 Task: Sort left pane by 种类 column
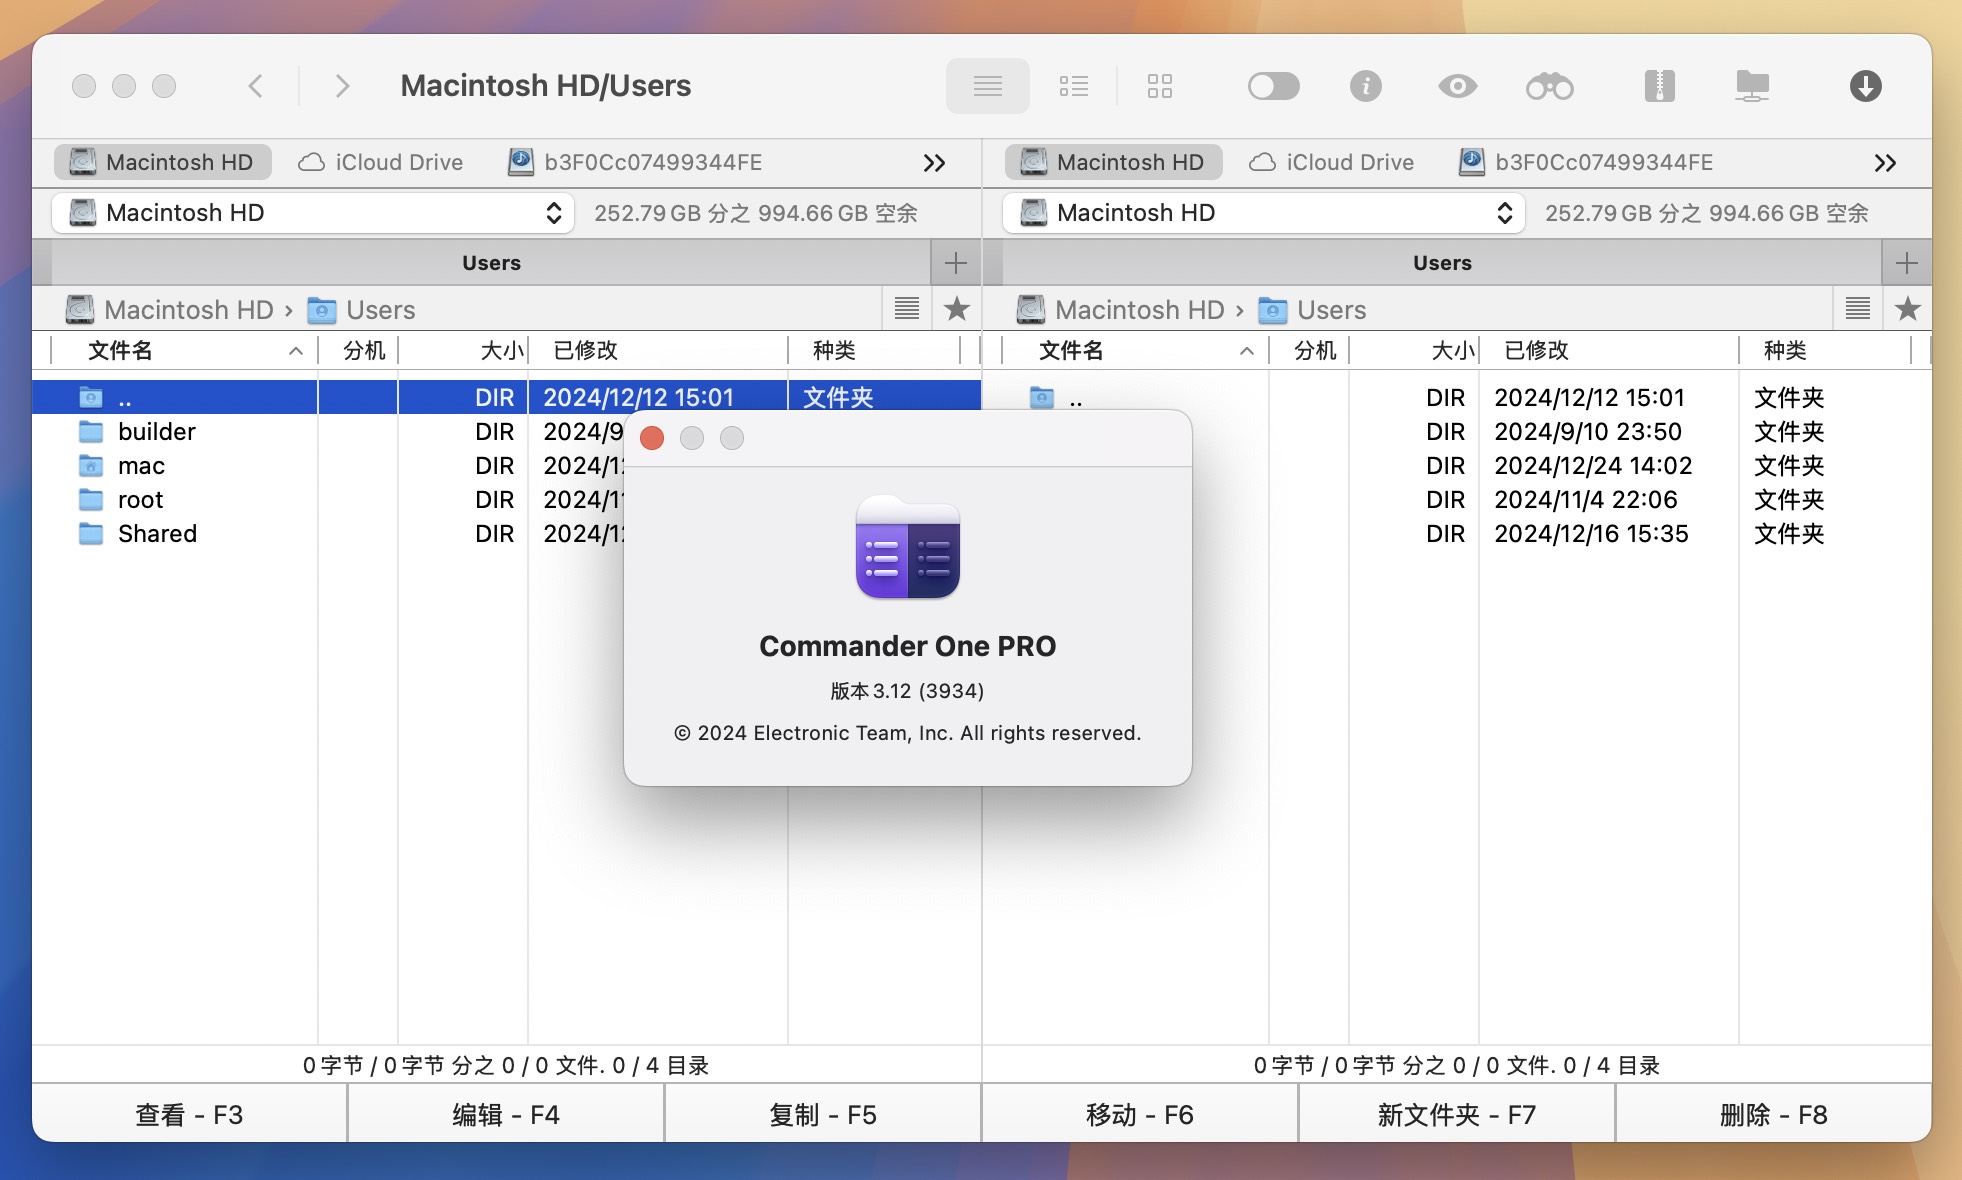(875, 350)
